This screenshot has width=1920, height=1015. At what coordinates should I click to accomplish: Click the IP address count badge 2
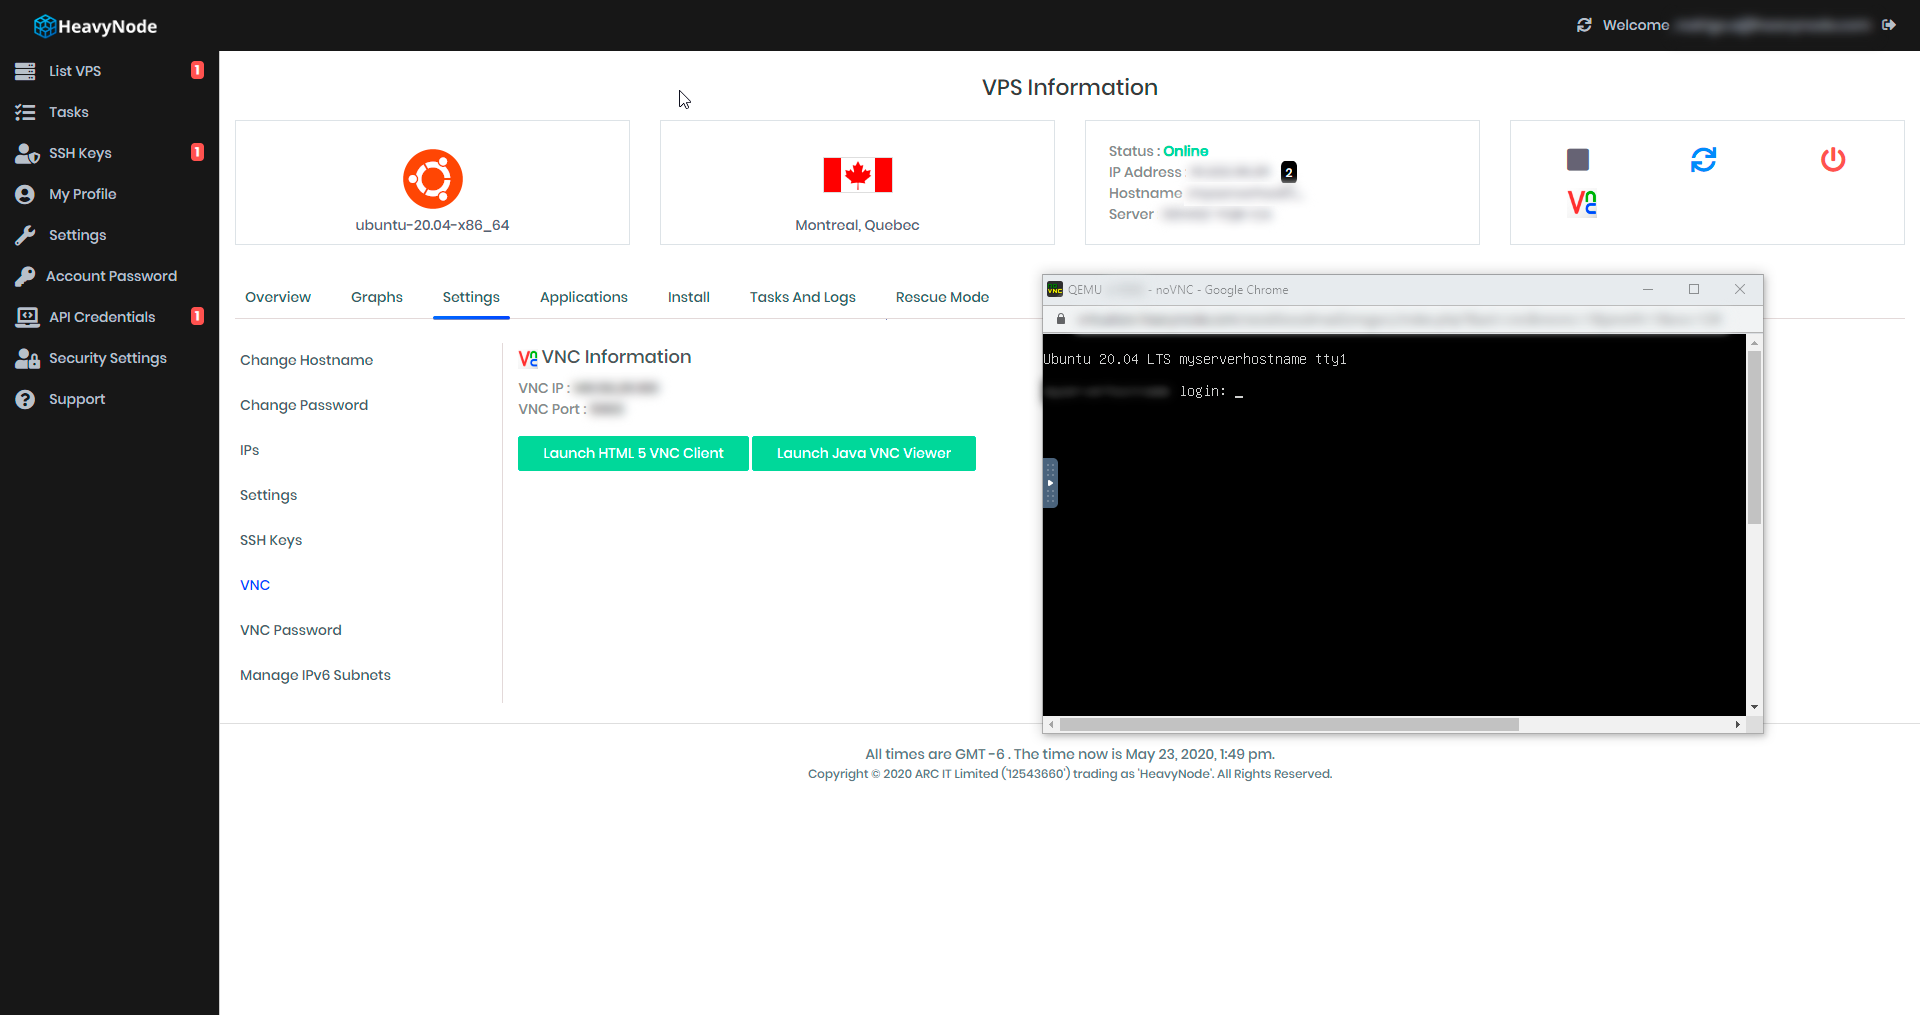point(1289,172)
